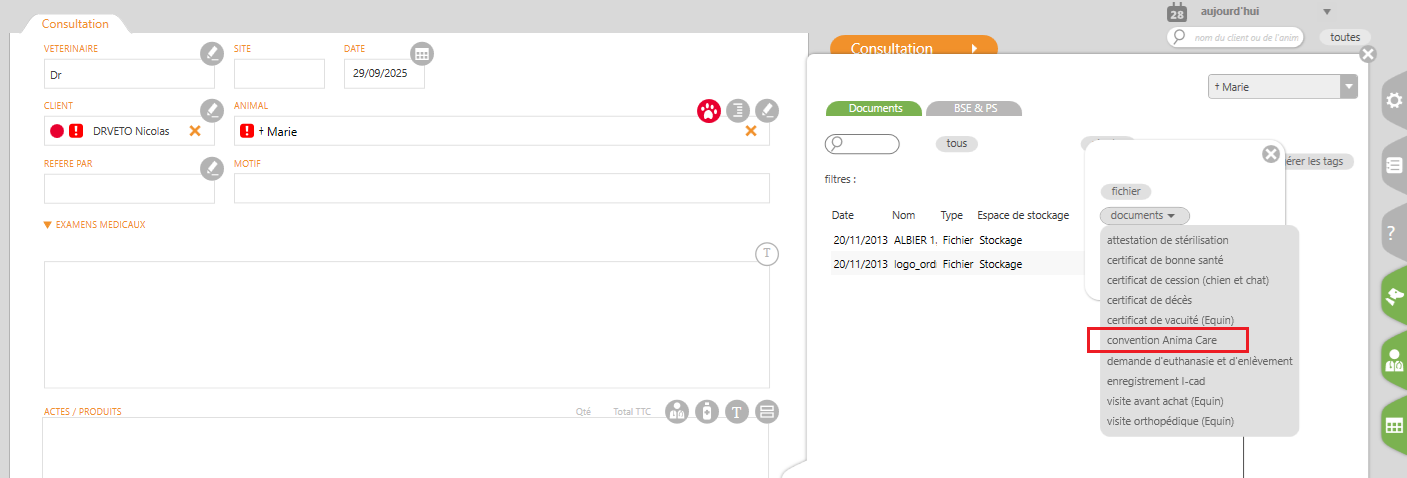Open the settings gear side tab

[x=1392, y=100]
